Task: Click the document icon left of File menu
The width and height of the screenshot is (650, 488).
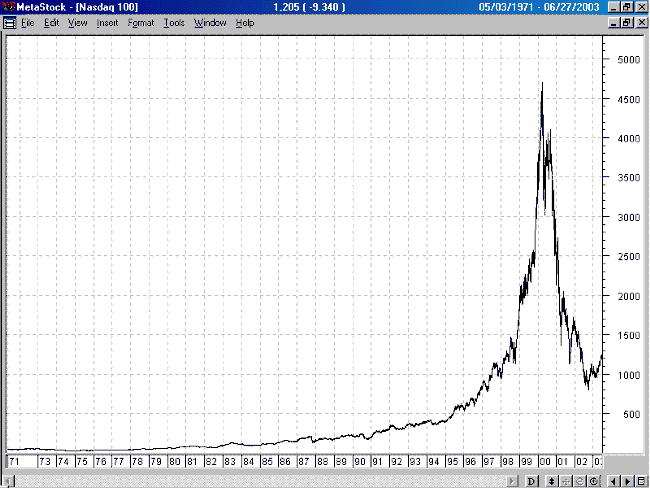Action: point(8,22)
